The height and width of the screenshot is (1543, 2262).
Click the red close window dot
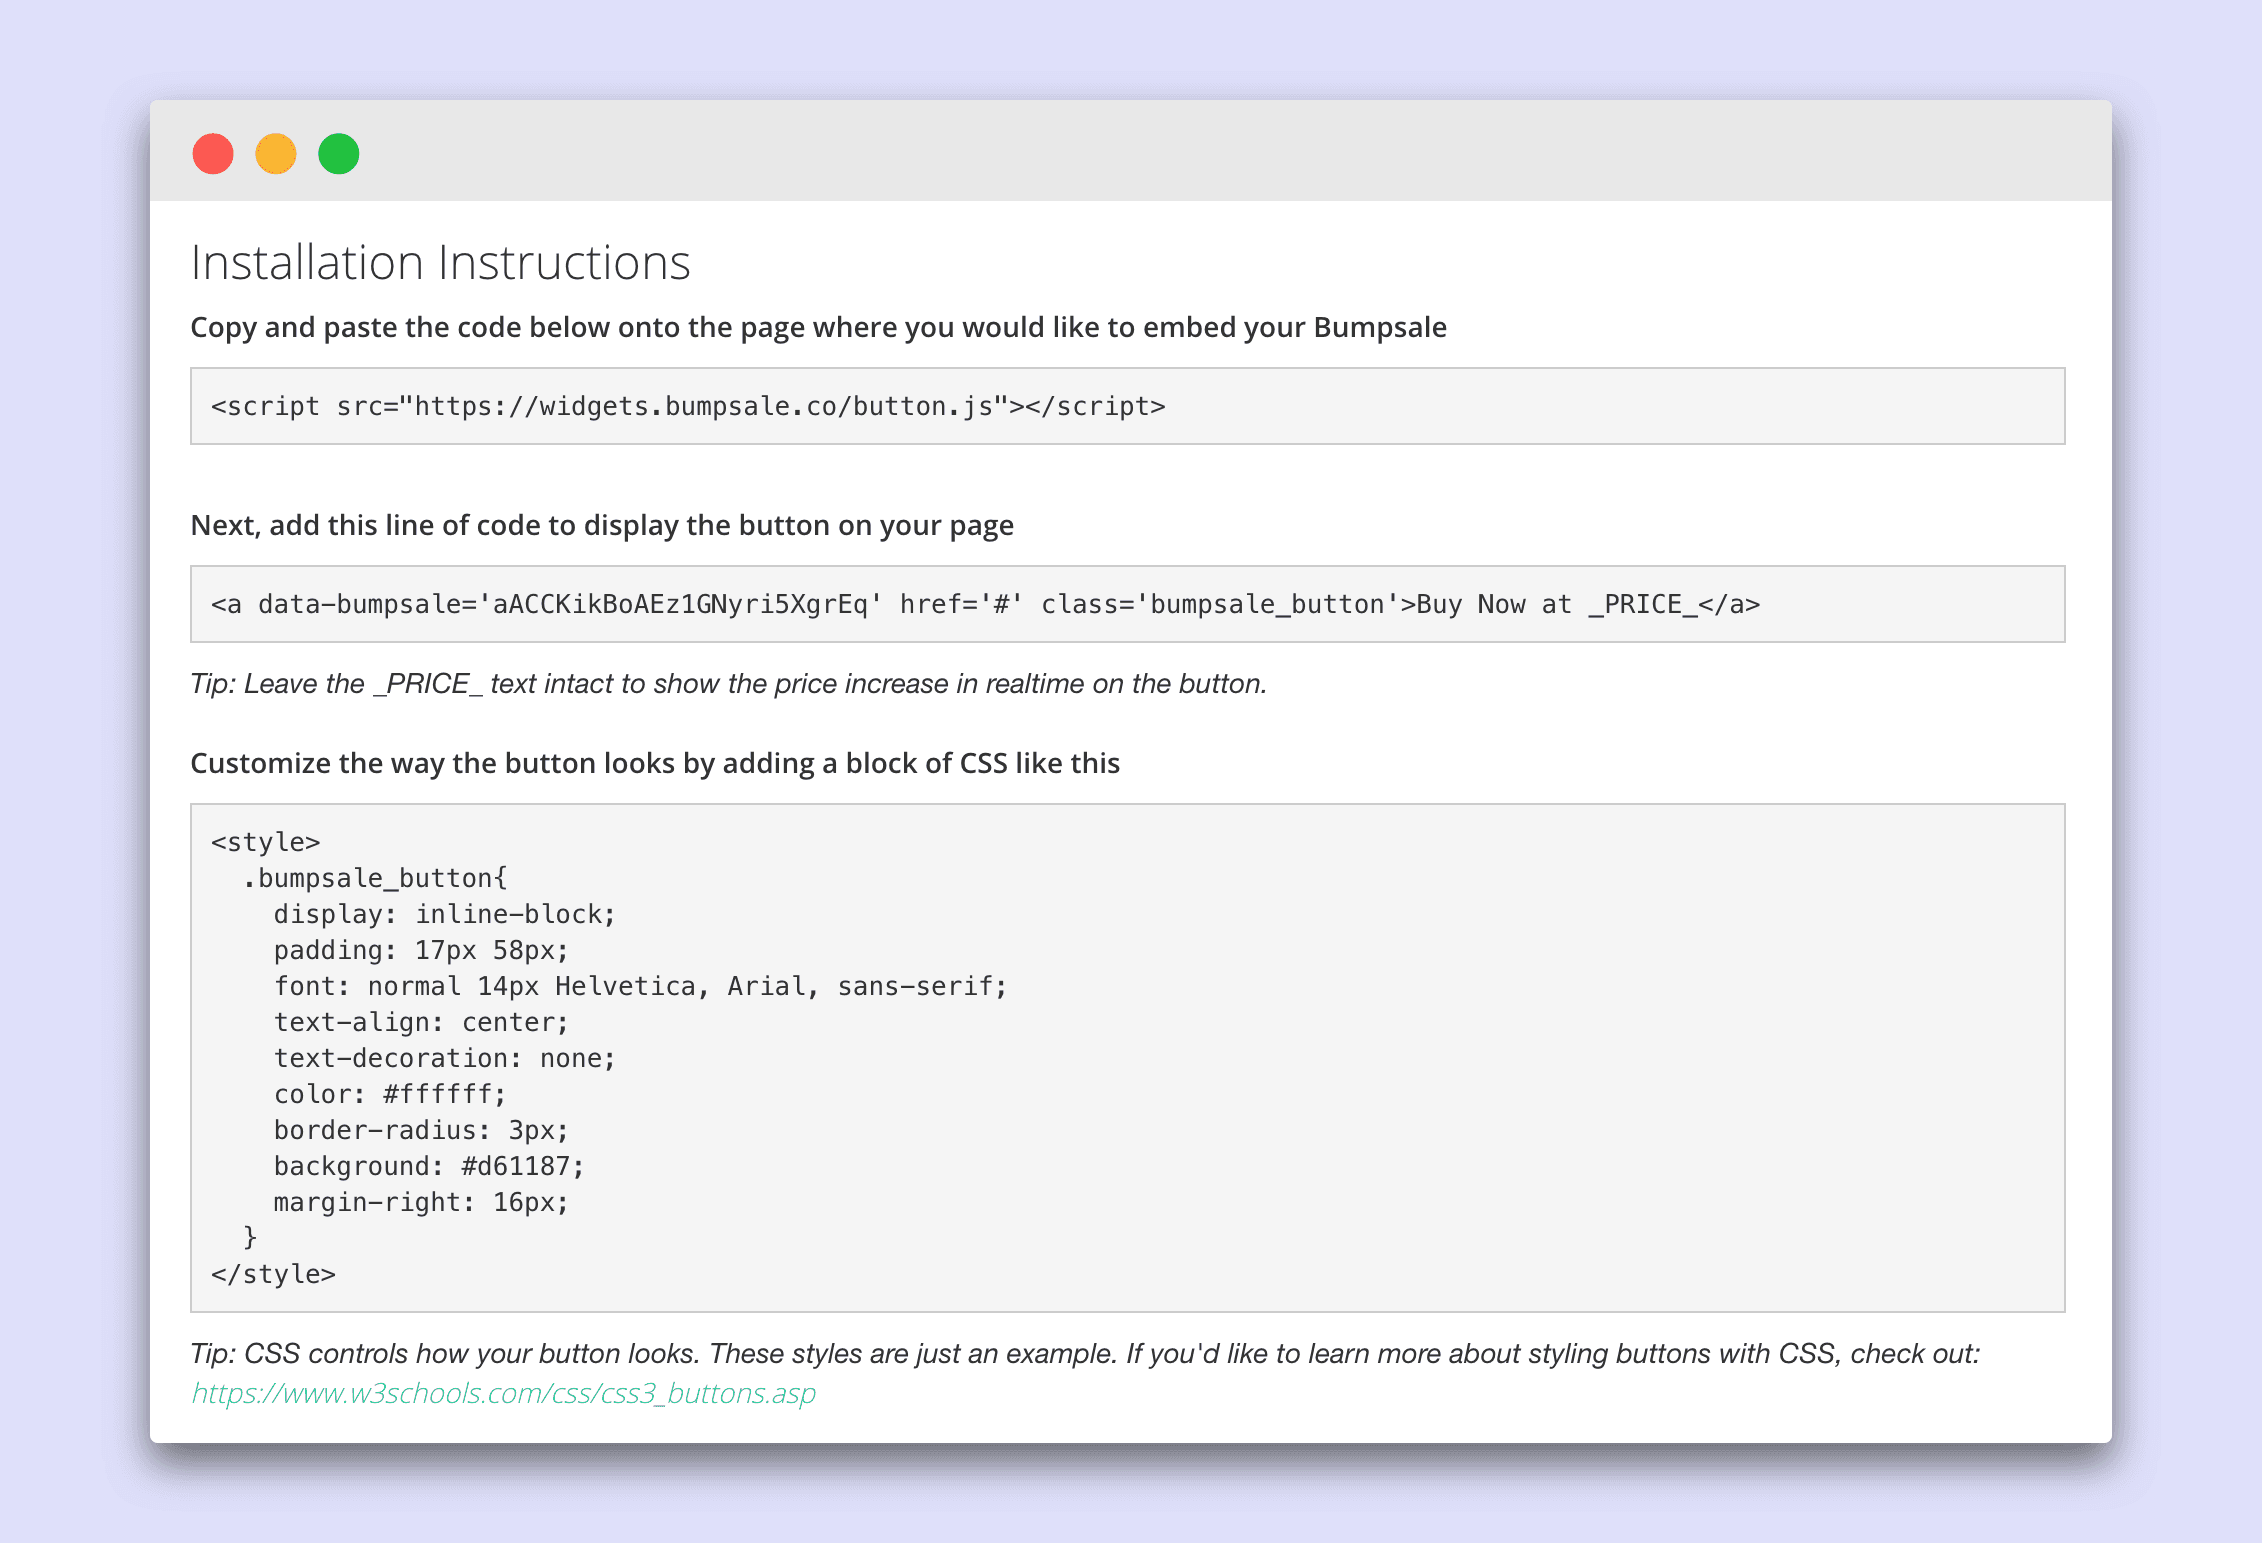pyautogui.click(x=213, y=154)
